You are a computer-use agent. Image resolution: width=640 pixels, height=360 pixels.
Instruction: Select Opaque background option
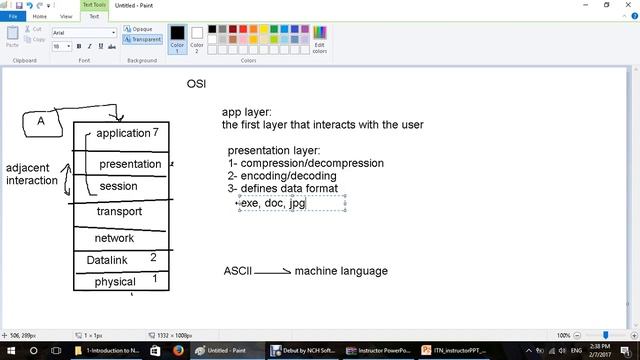[138, 29]
